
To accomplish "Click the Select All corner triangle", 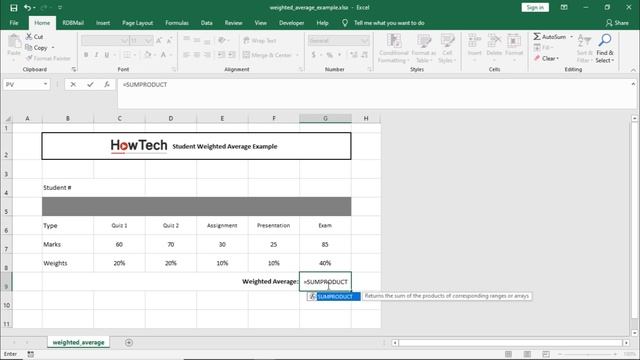I will point(7,118).
